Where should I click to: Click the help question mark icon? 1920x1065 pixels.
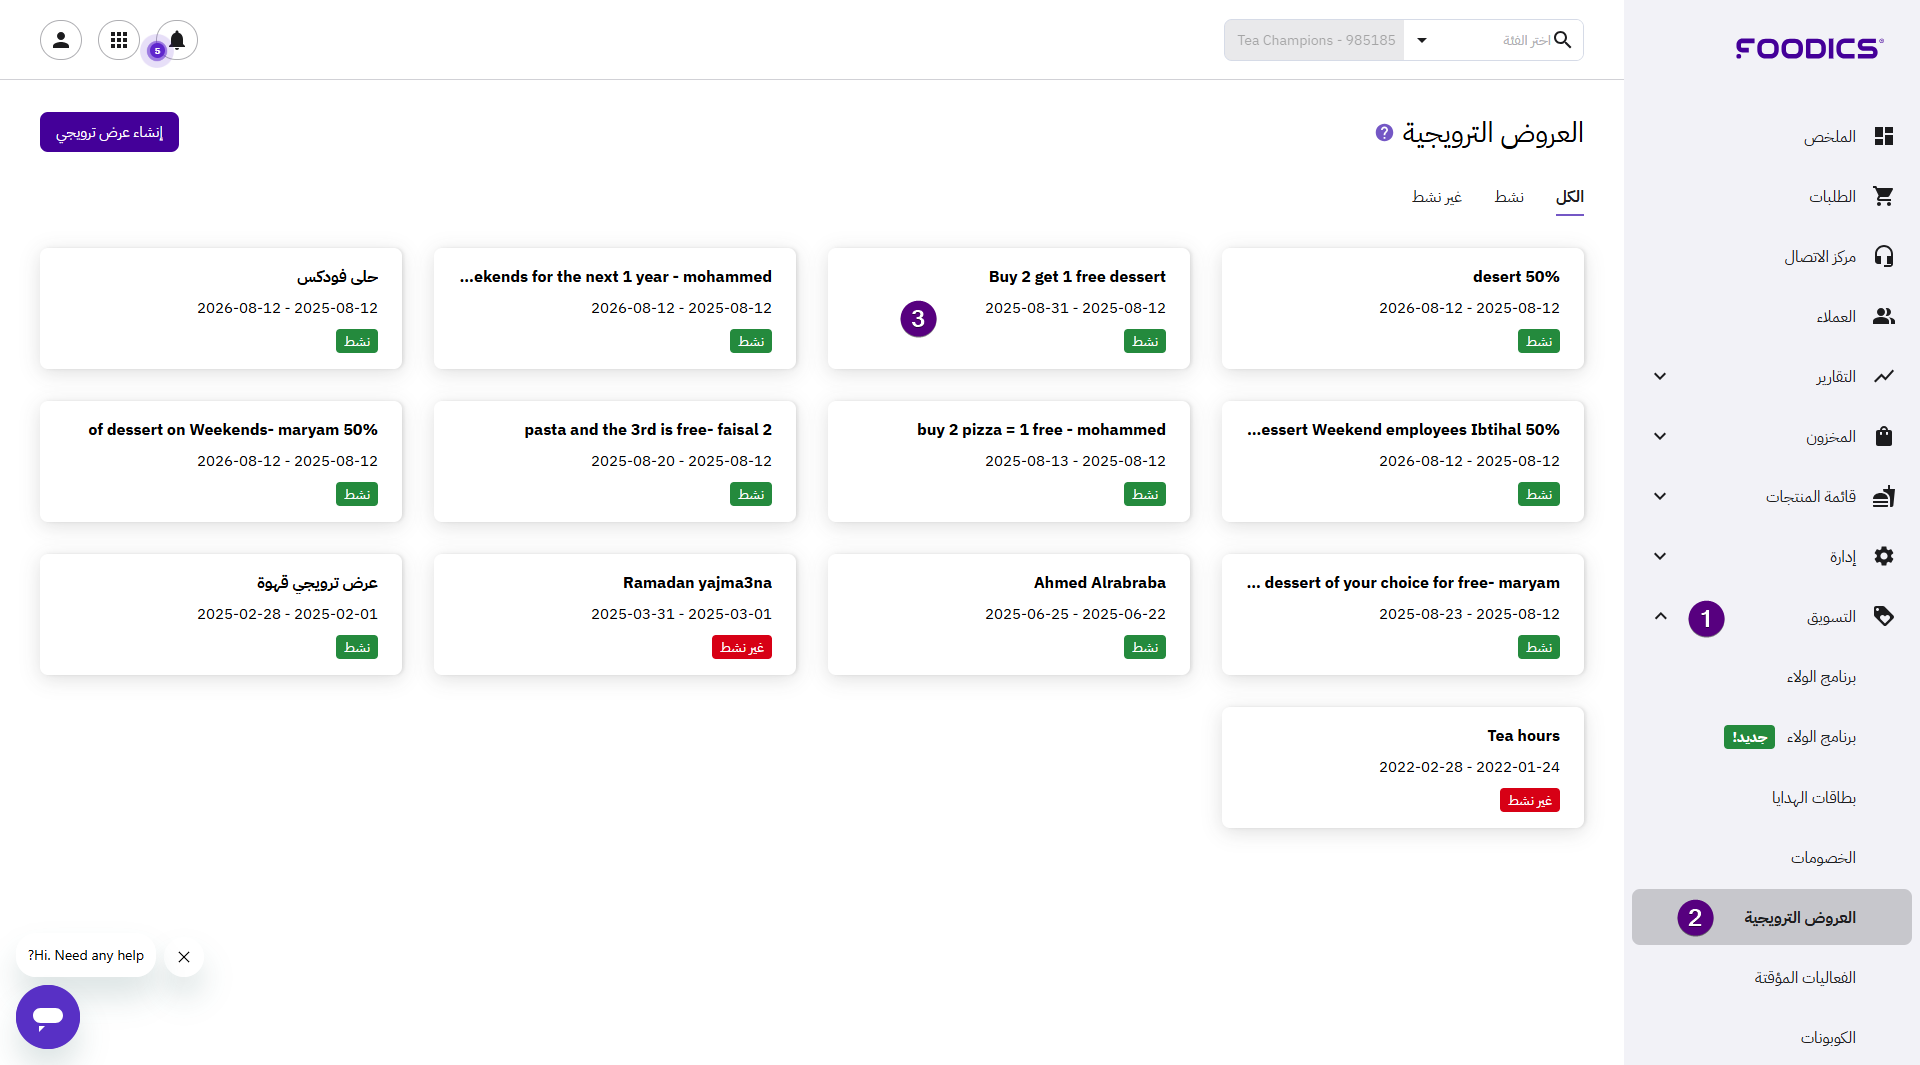click(1384, 132)
